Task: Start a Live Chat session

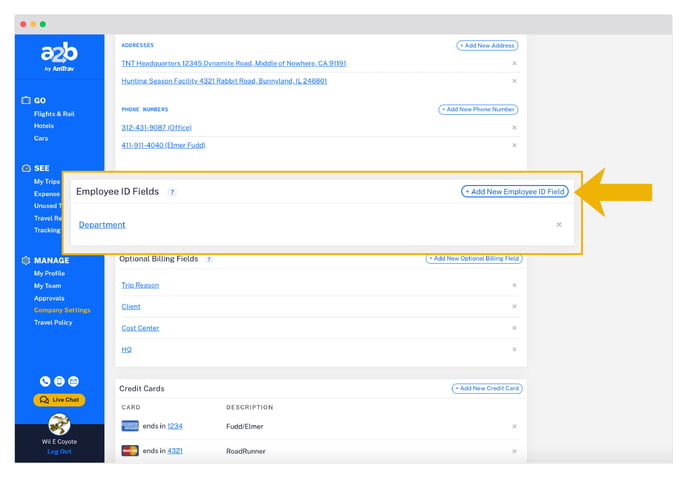Action: (59, 400)
